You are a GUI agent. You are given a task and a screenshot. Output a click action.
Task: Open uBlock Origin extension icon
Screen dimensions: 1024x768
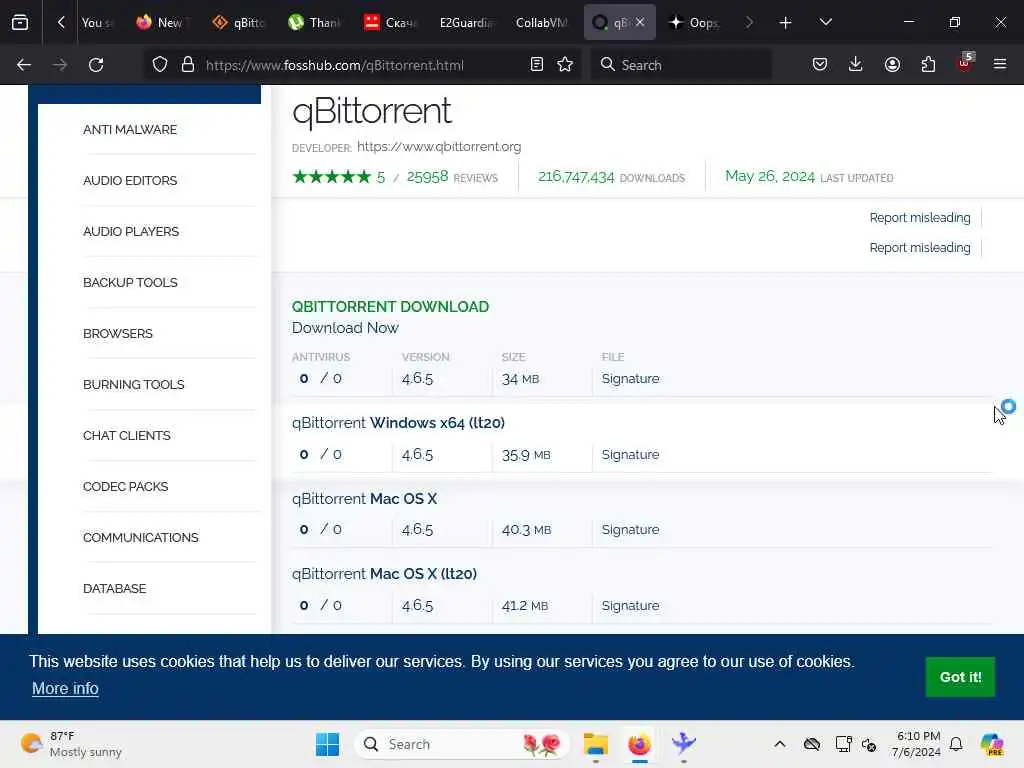tap(965, 64)
